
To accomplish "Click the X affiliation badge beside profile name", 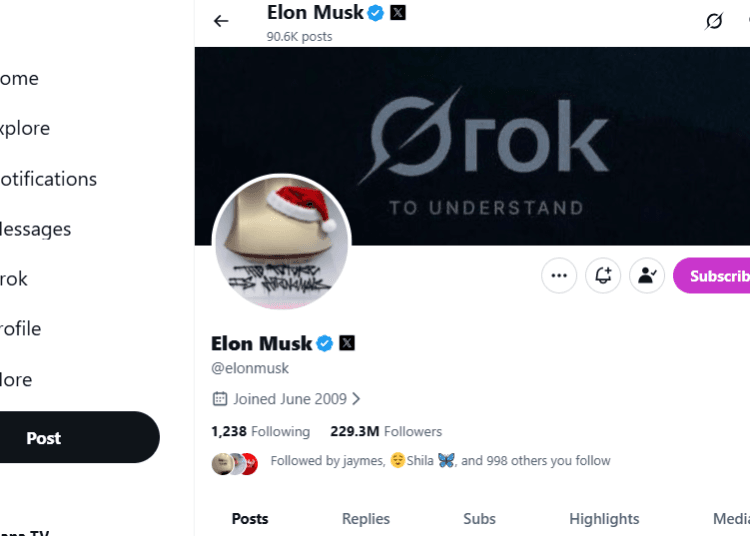I will pos(347,343).
